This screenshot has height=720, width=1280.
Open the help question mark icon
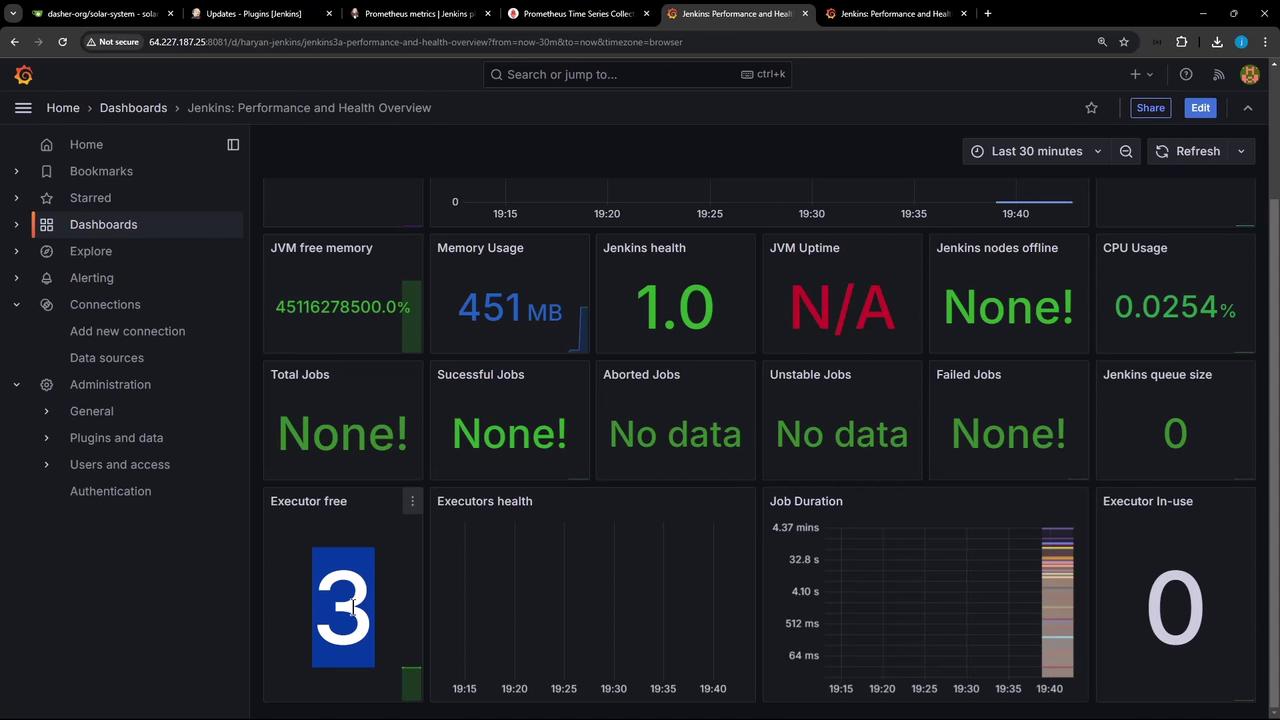tap(1186, 74)
